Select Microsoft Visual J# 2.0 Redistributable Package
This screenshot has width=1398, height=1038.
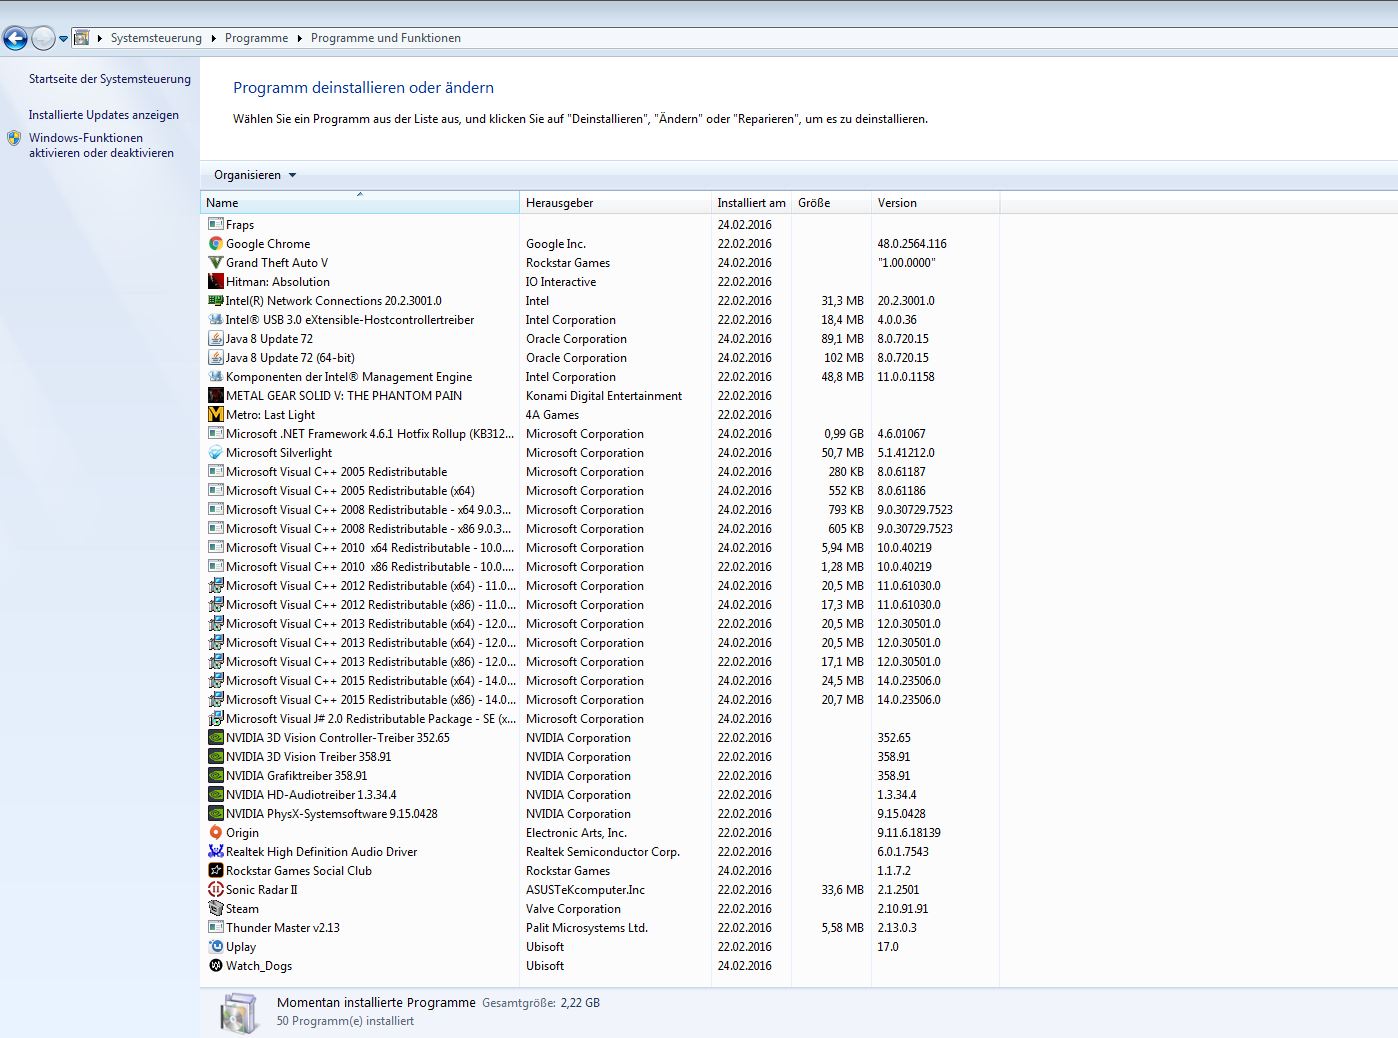point(600,718)
